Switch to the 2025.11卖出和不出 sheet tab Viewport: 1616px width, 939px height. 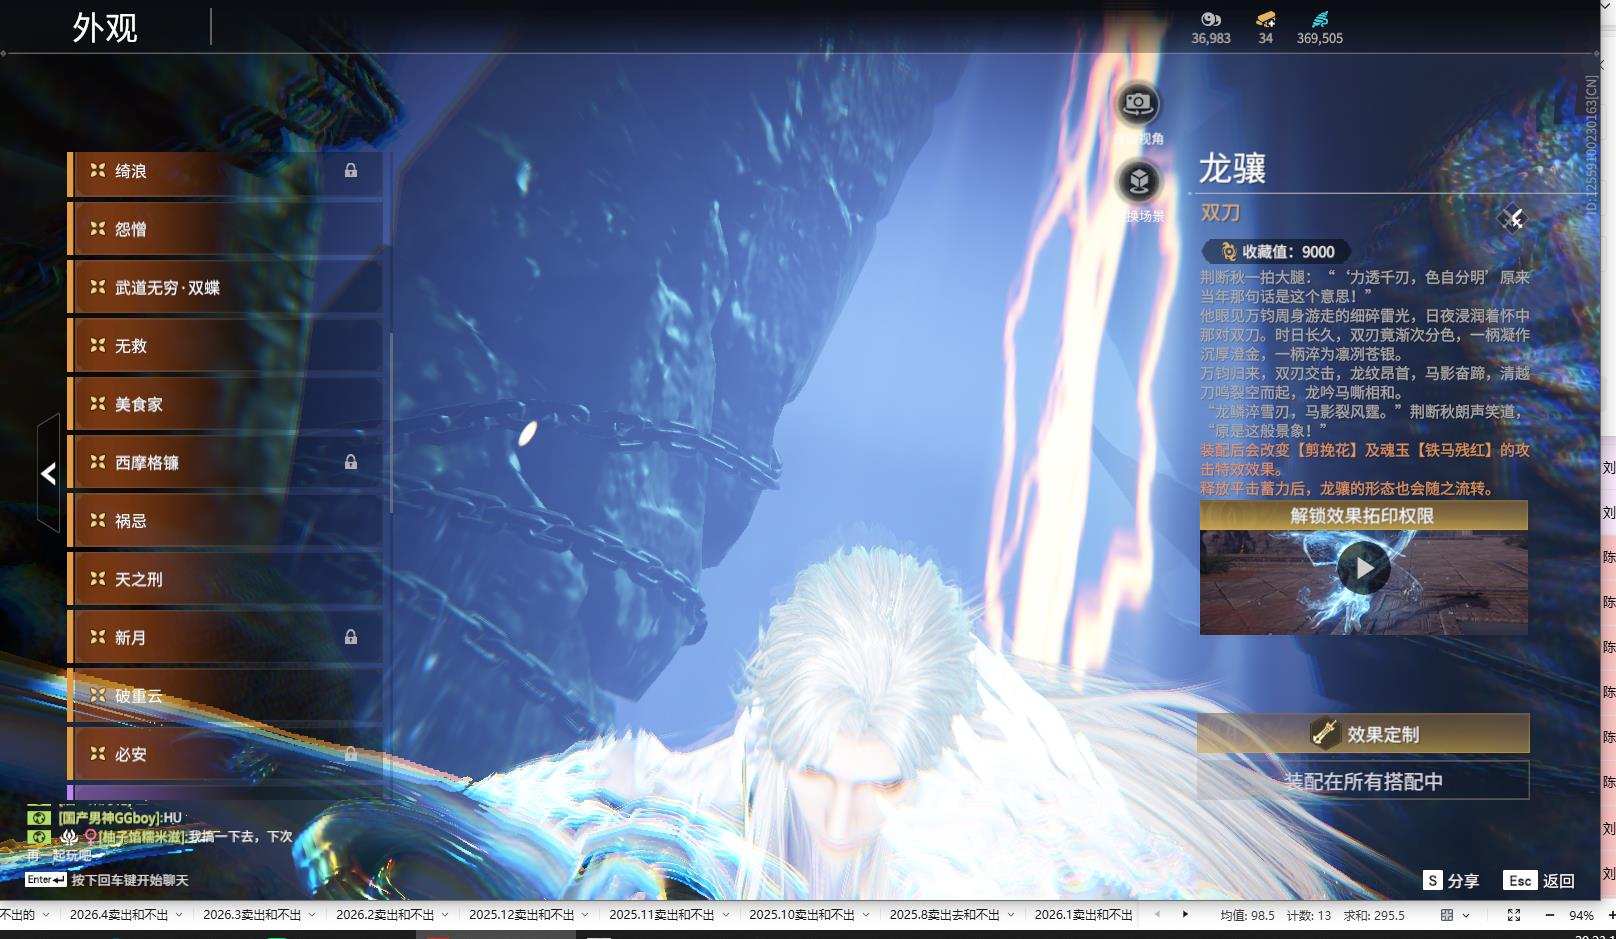pyautogui.click(x=662, y=915)
